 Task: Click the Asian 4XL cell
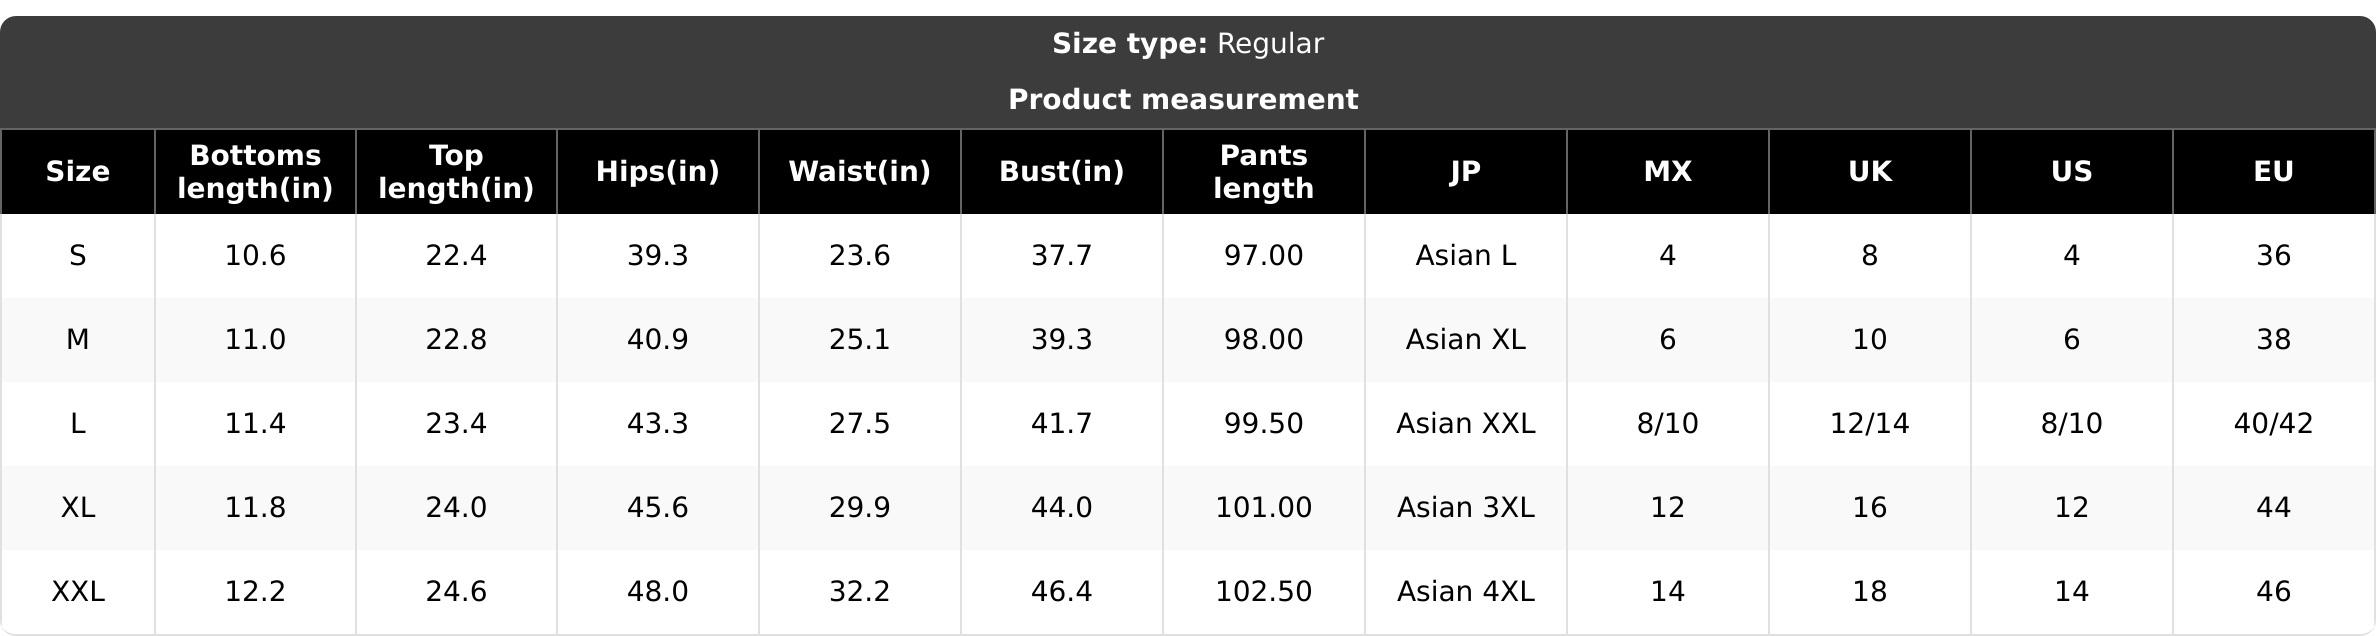click(1466, 592)
